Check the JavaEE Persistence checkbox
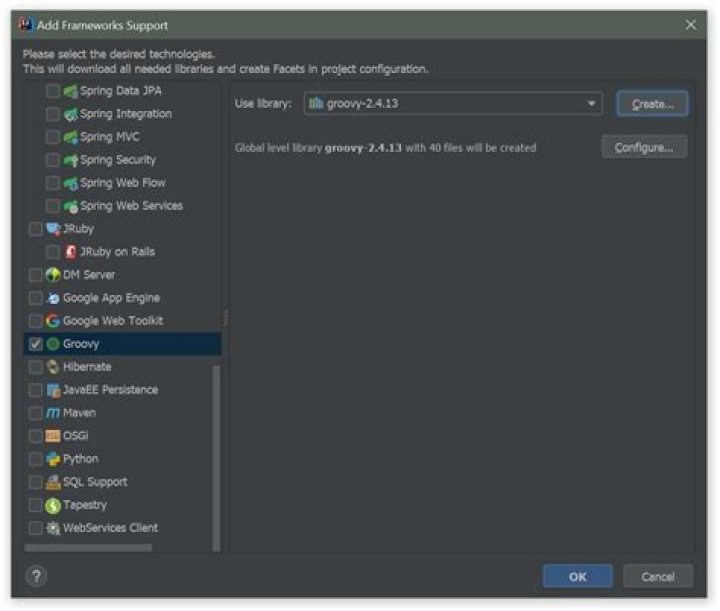Screen dimensions: 720x611 35,390
